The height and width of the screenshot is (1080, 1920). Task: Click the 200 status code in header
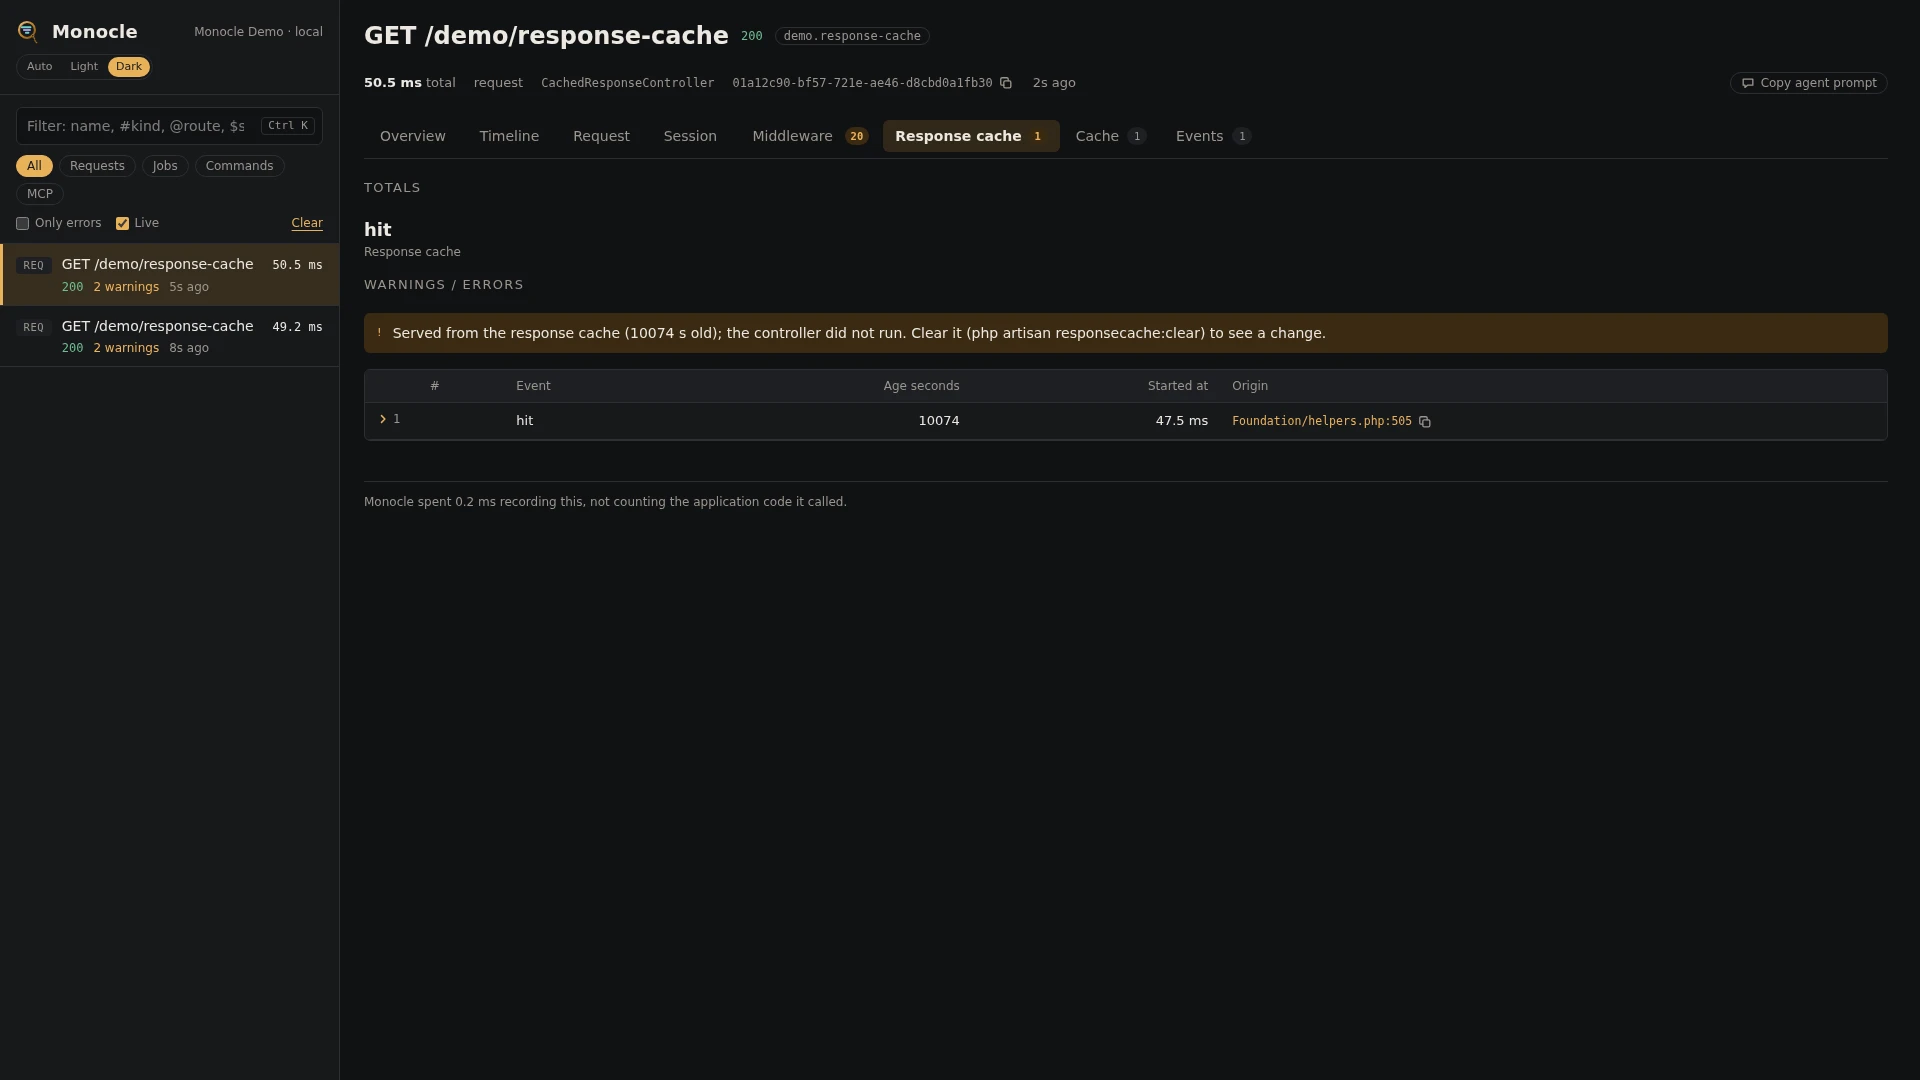pyautogui.click(x=751, y=36)
